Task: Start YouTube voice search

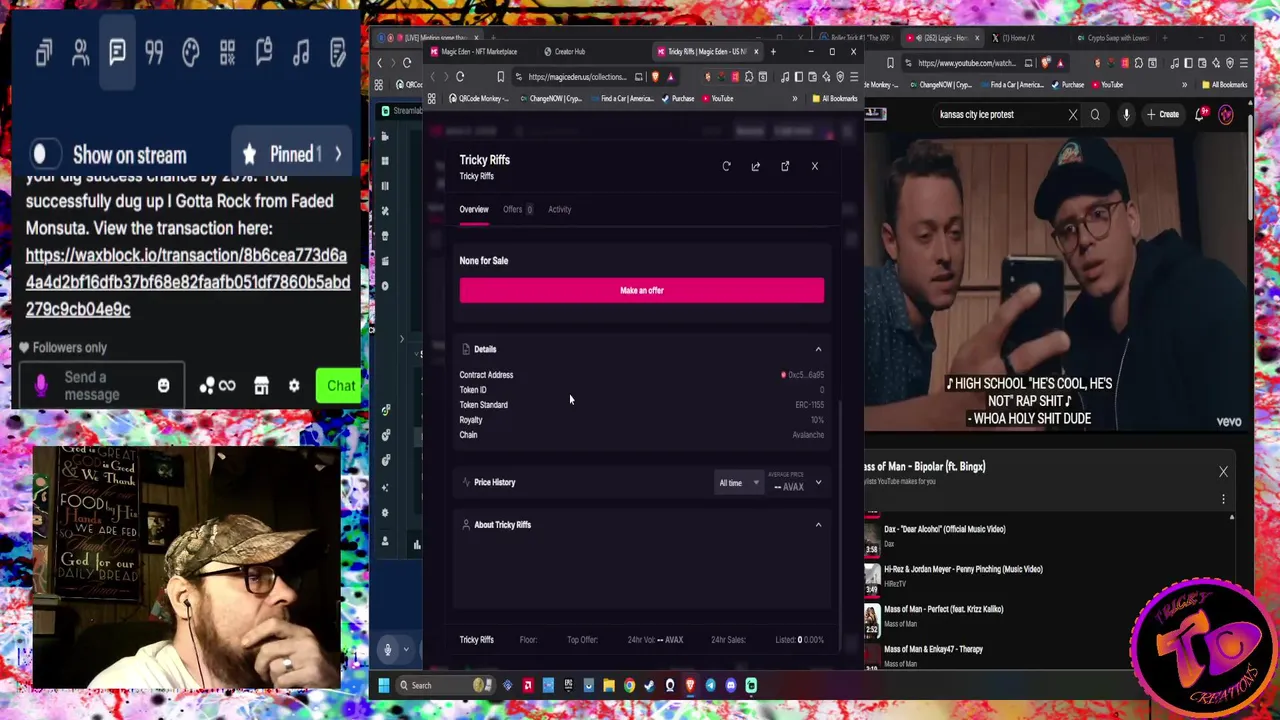Action: [x=1126, y=114]
